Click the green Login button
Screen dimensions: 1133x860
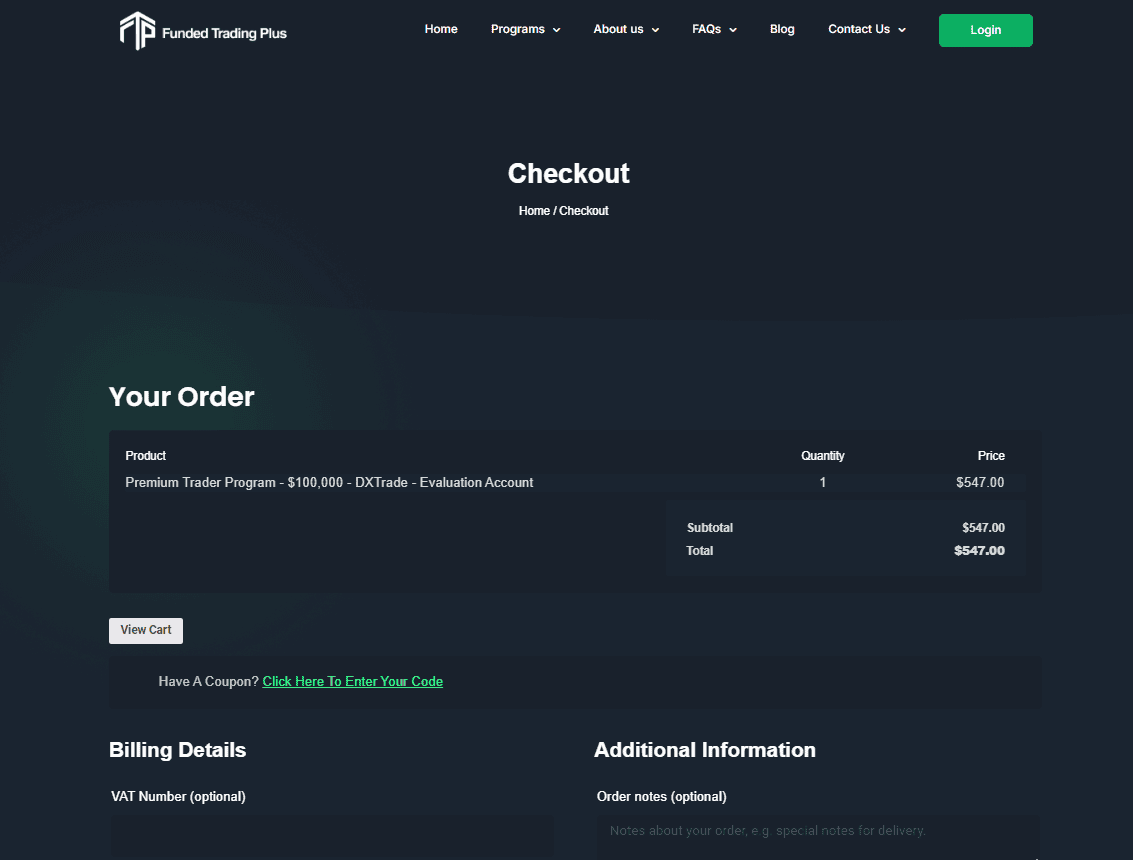click(986, 30)
